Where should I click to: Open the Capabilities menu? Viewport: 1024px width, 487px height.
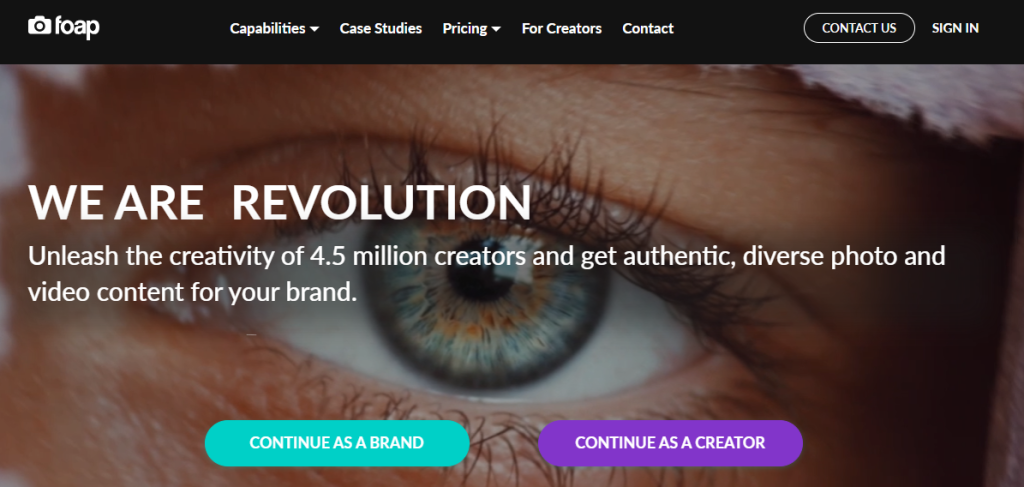click(x=267, y=28)
